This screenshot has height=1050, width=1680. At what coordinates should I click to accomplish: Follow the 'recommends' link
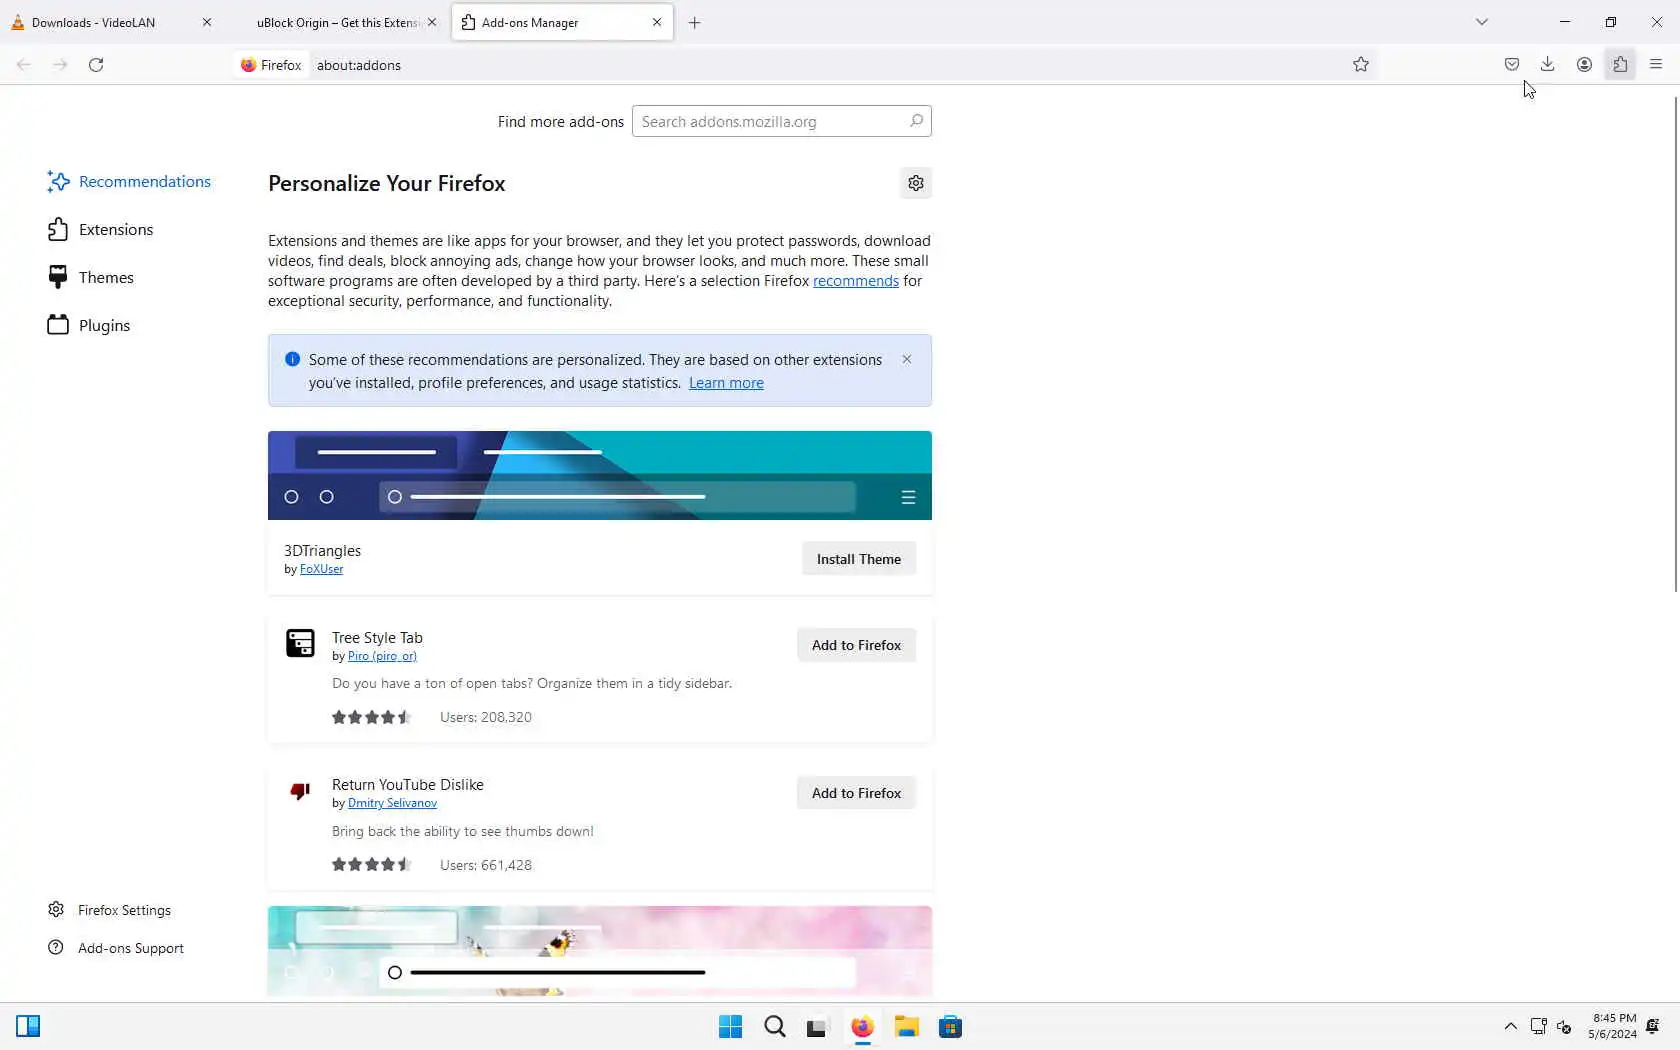point(856,281)
